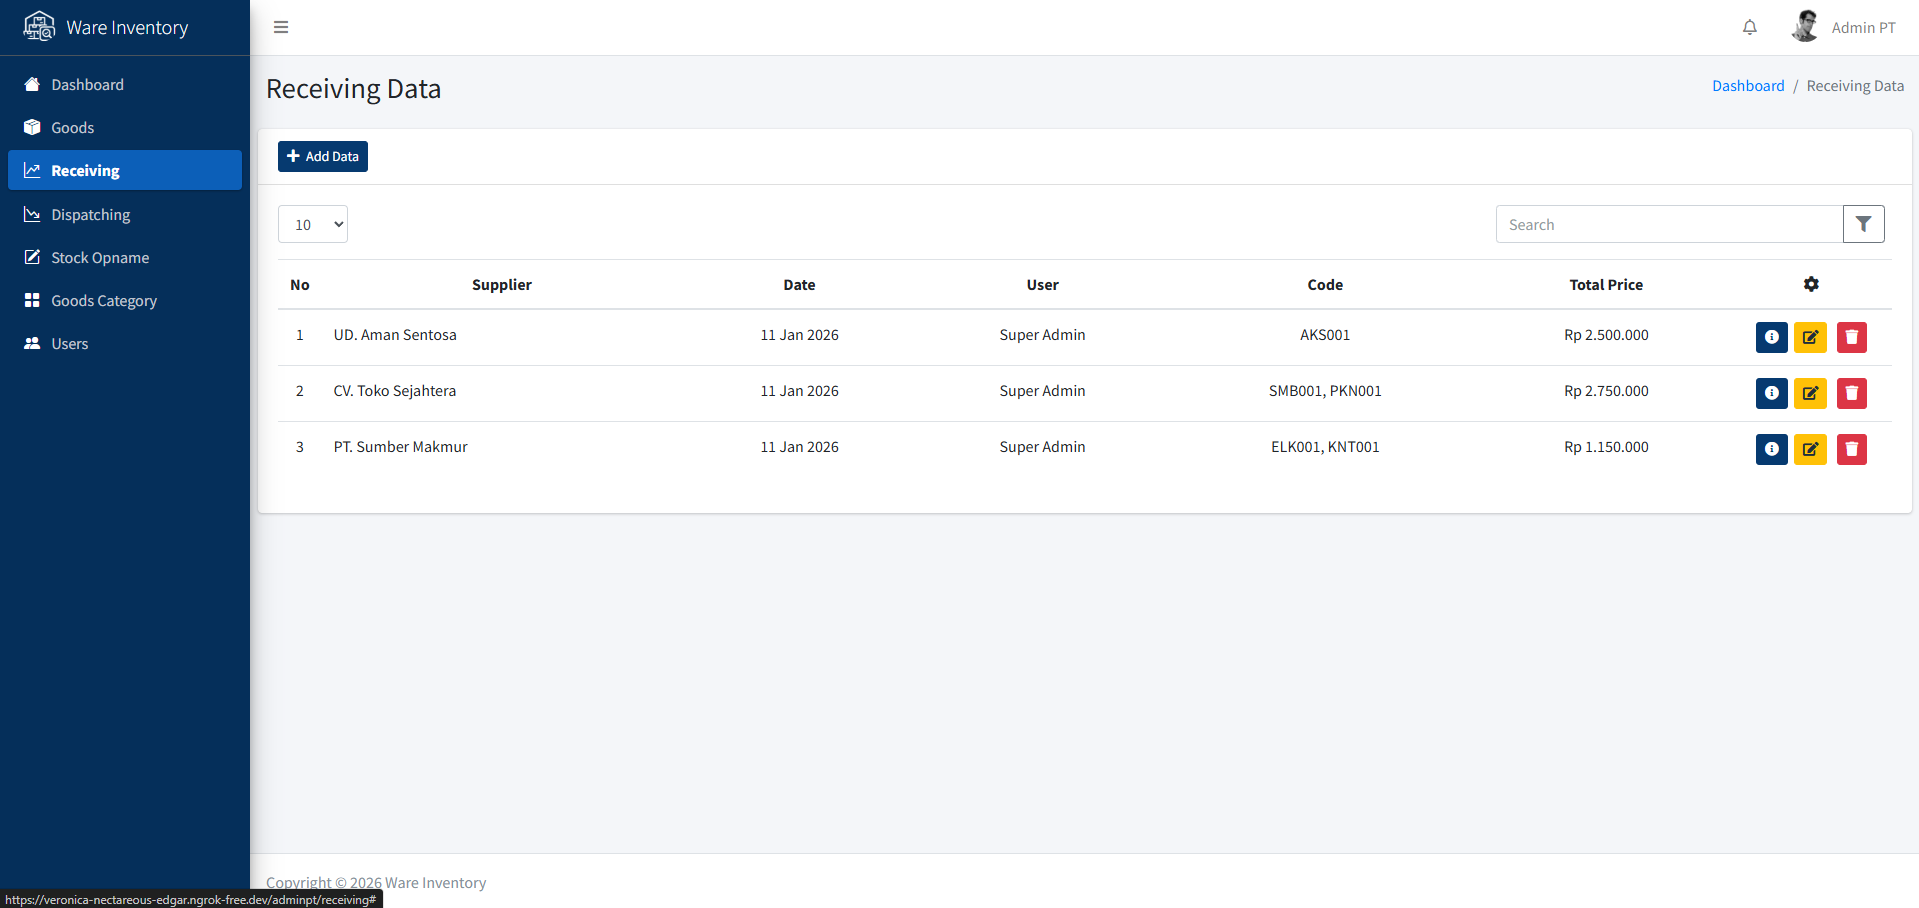This screenshot has width=1919, height=908.
Task: Expand the rows-per-page dropdown showing 10
Action: pyautogui.click(x=313, y=224)
